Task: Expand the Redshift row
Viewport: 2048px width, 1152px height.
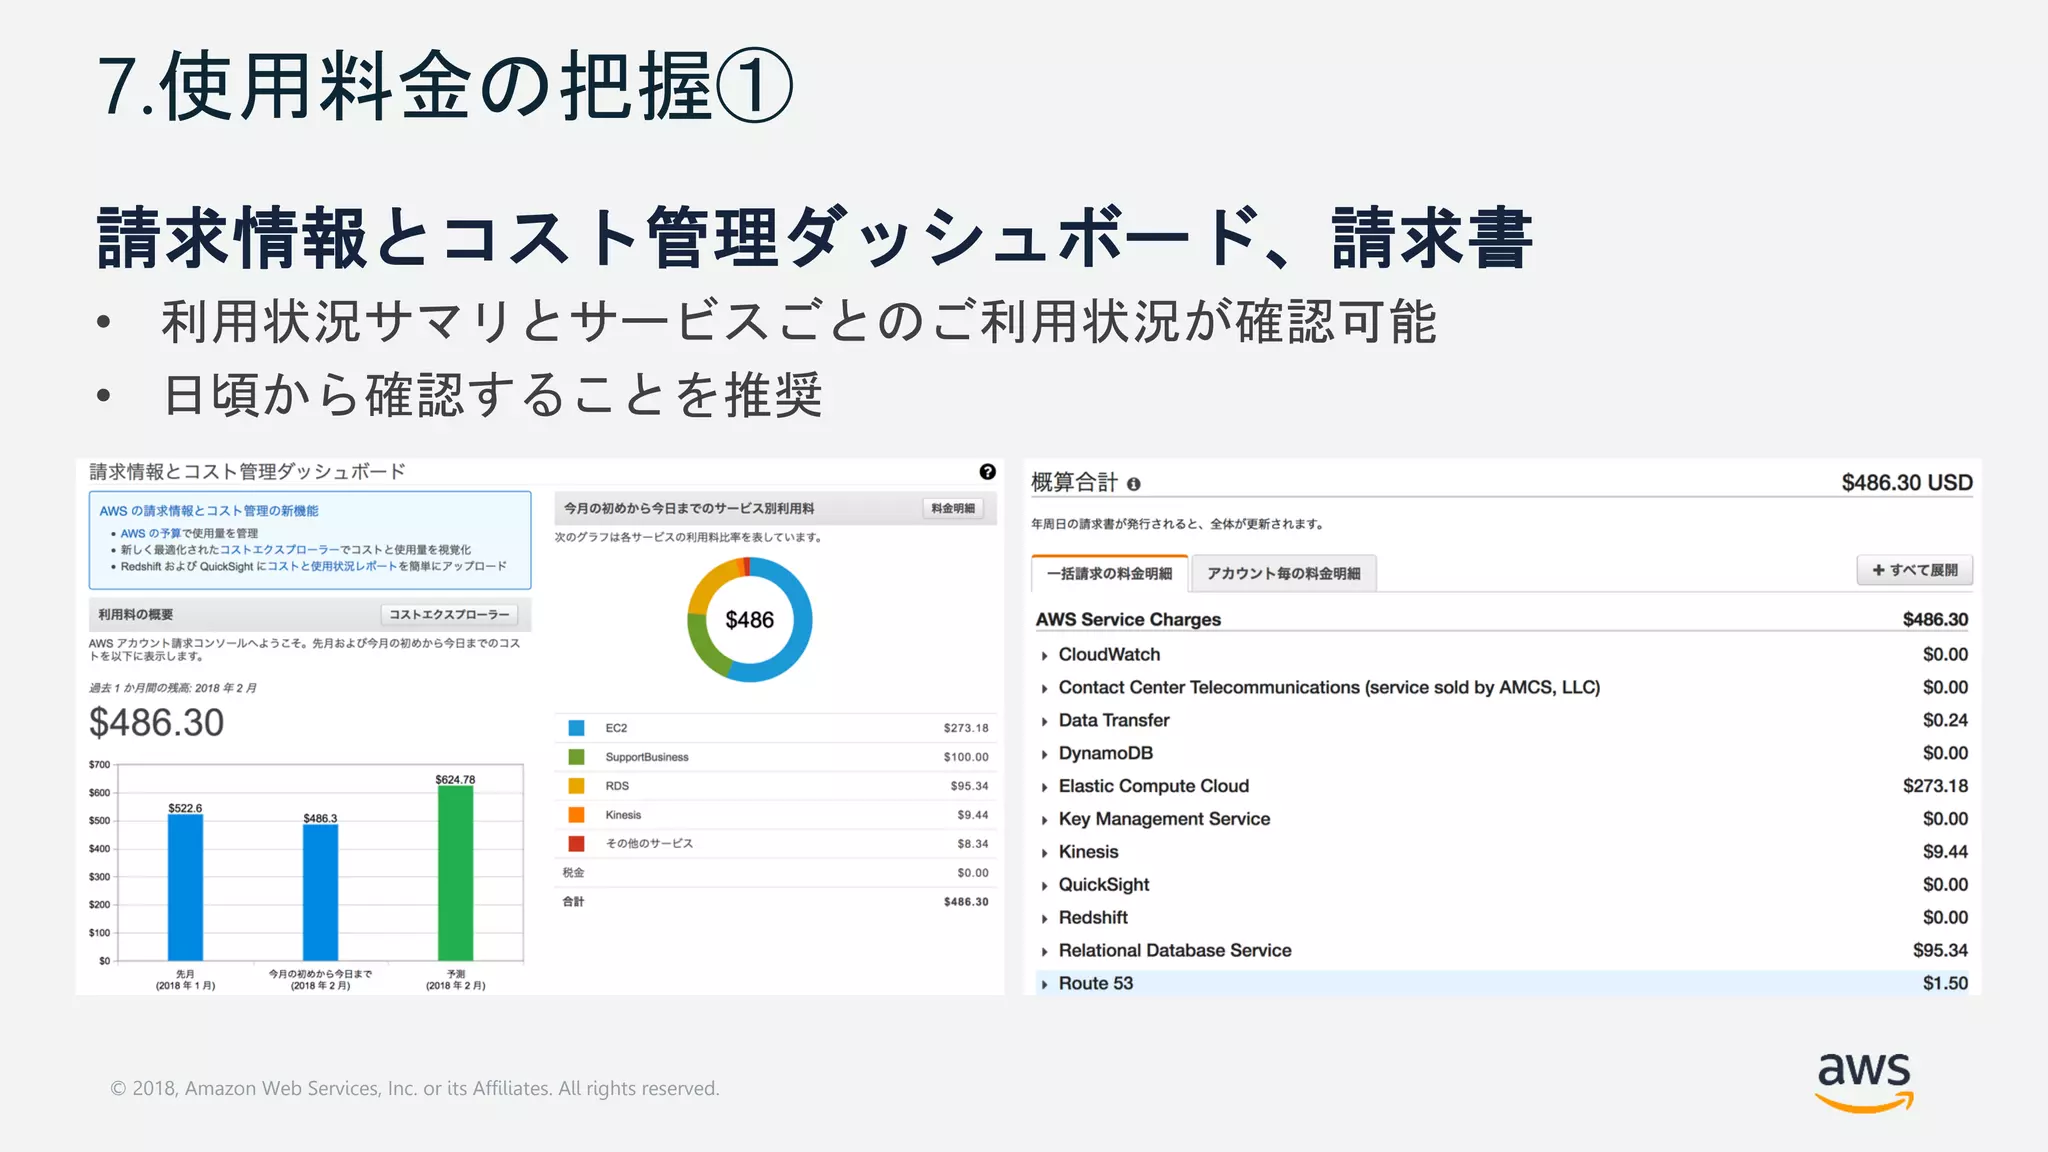Action: tap(1044, 919)
